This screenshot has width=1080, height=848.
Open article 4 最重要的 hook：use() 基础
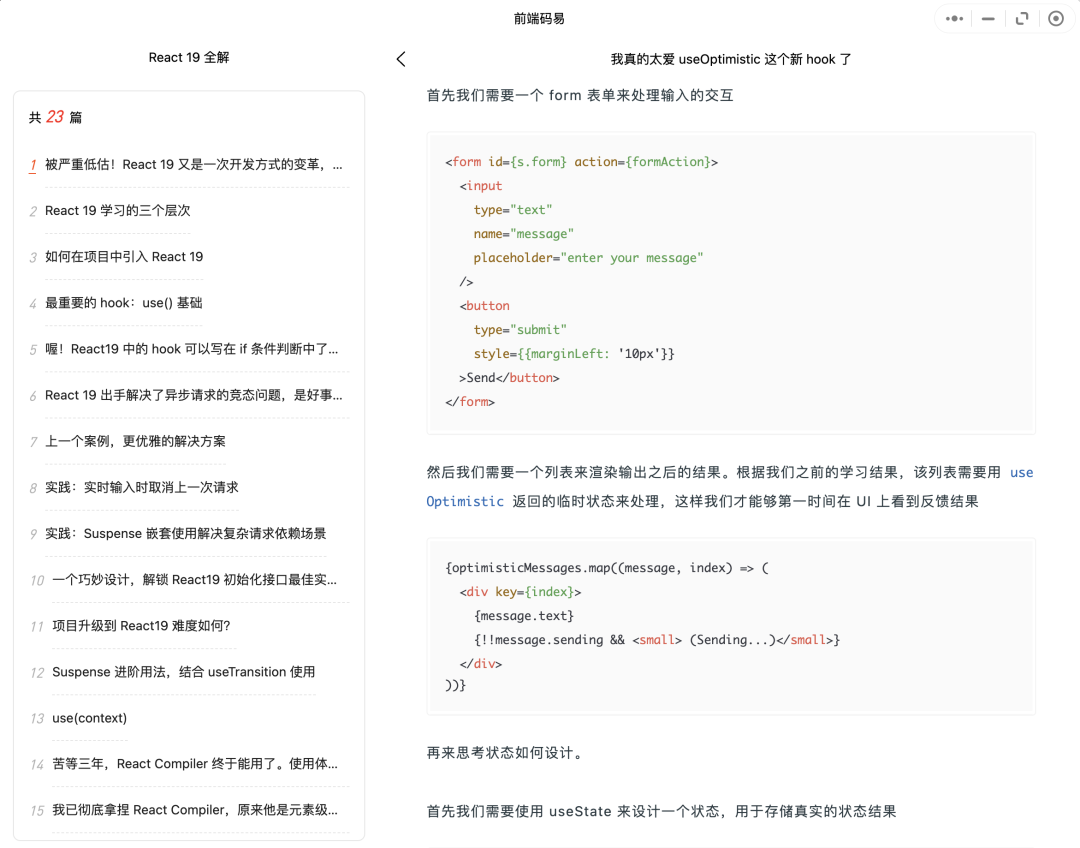click(123, 303)
